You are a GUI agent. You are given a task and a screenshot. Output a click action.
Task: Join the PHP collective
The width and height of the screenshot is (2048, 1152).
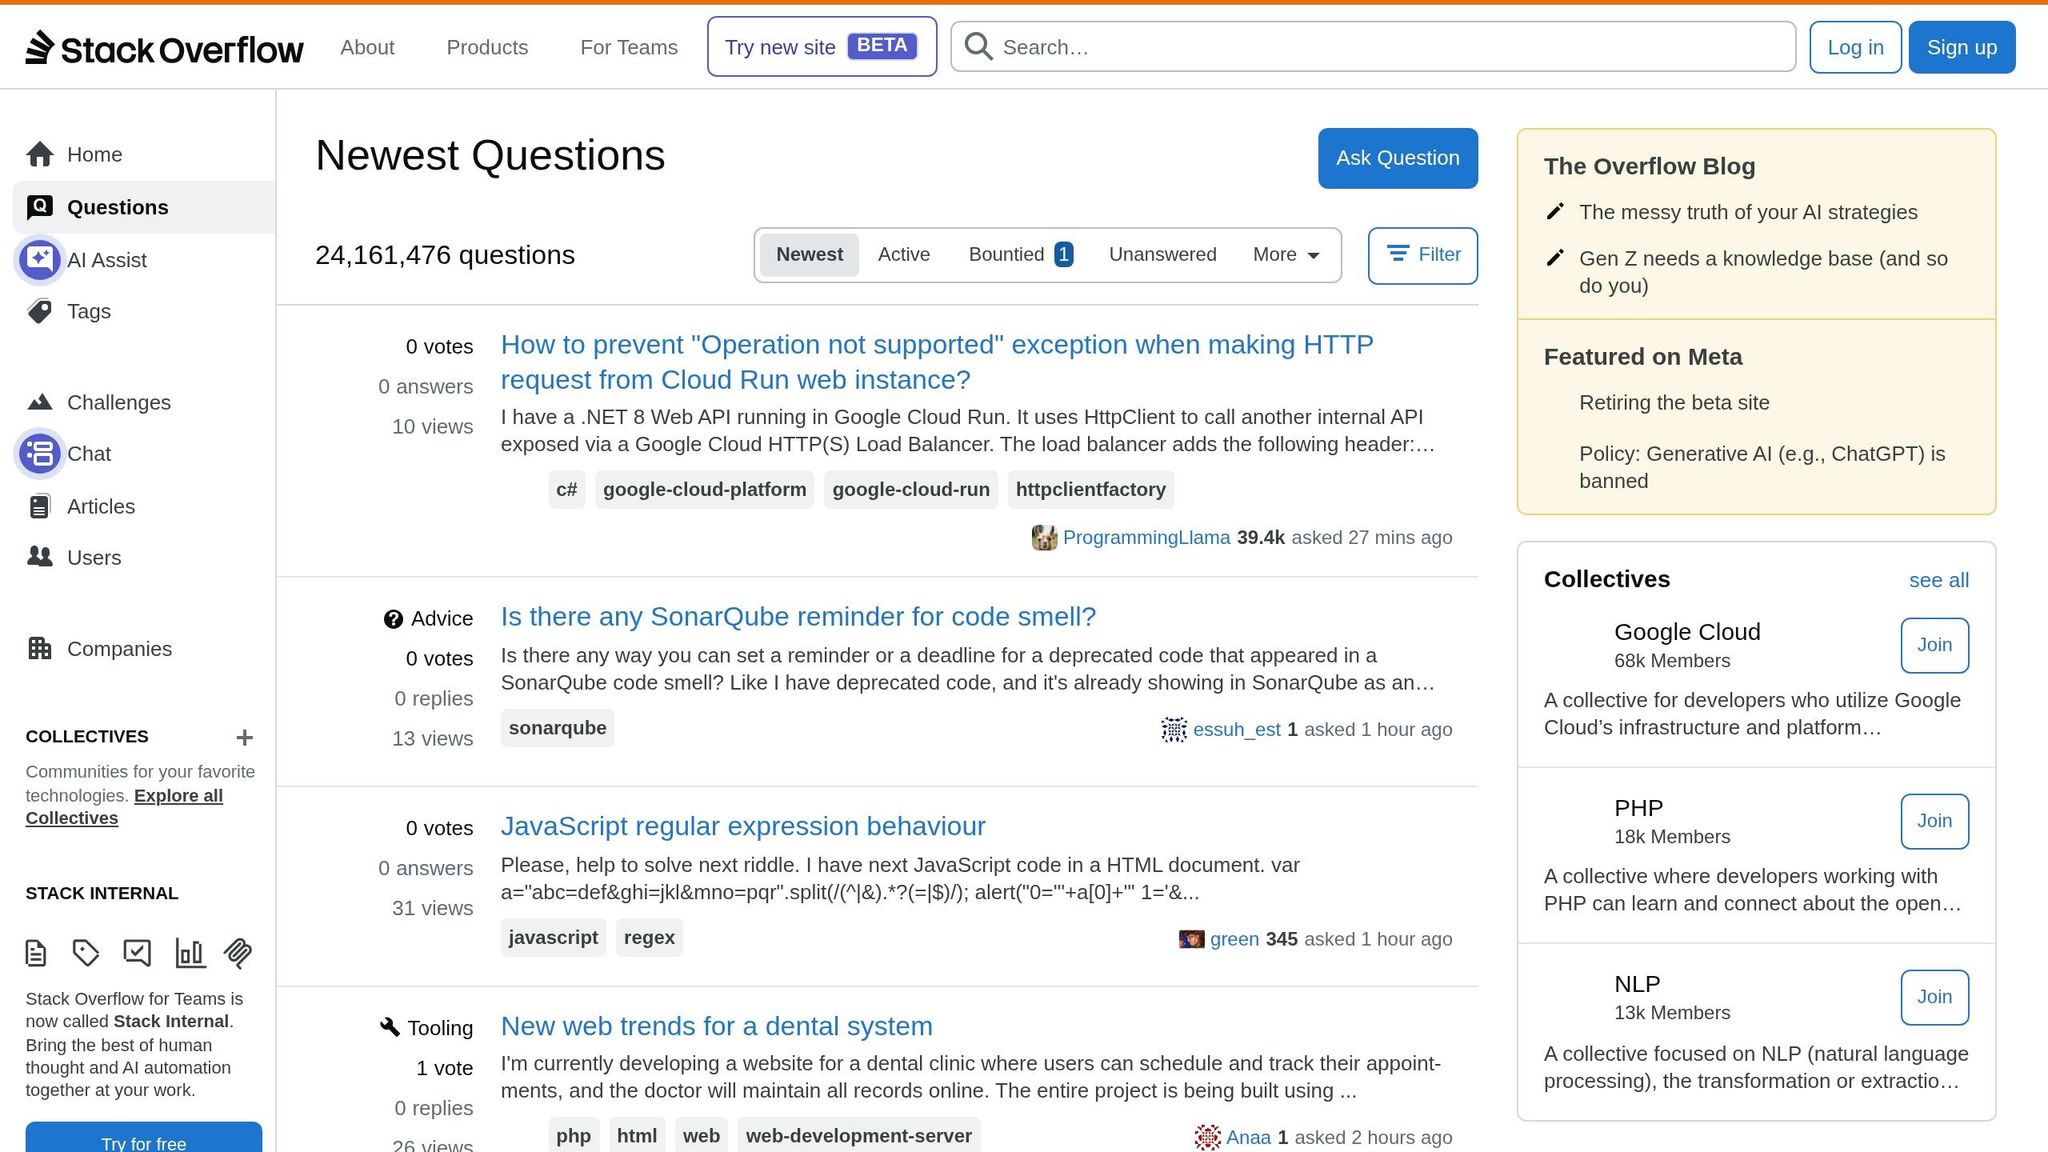1933,820
